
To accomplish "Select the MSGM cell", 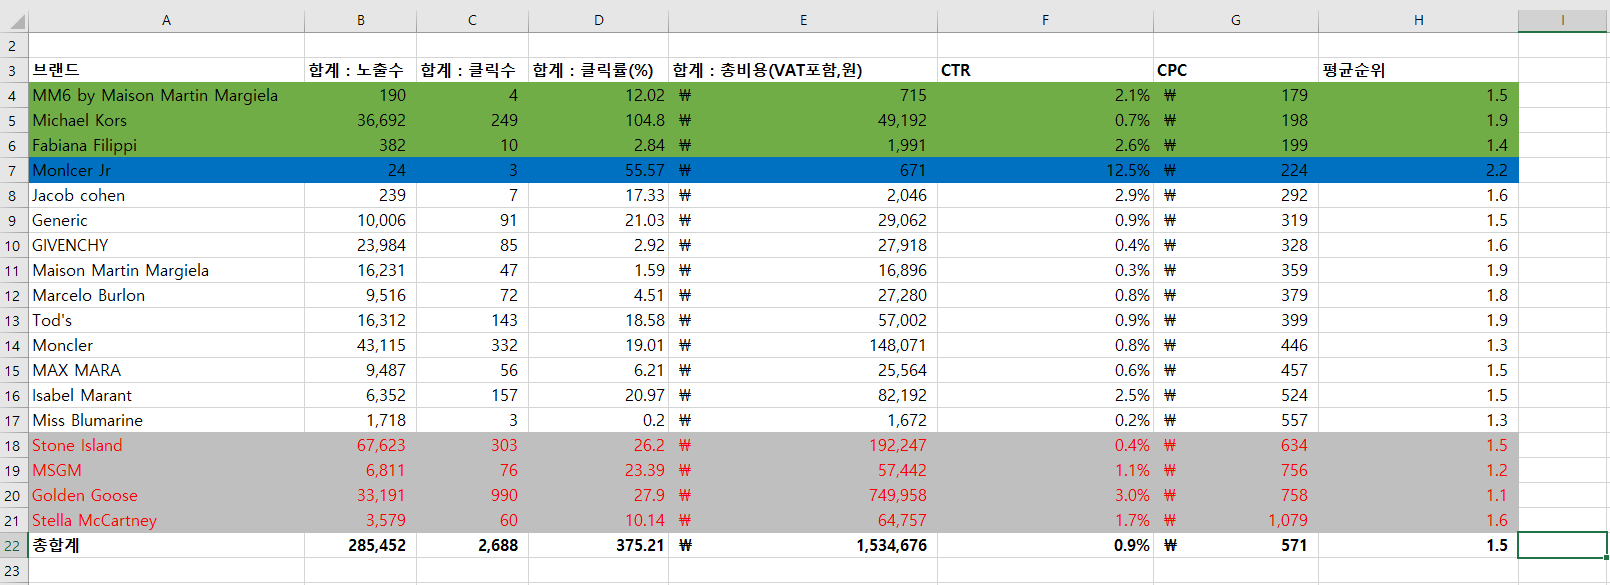I will (x=166, y=470).
